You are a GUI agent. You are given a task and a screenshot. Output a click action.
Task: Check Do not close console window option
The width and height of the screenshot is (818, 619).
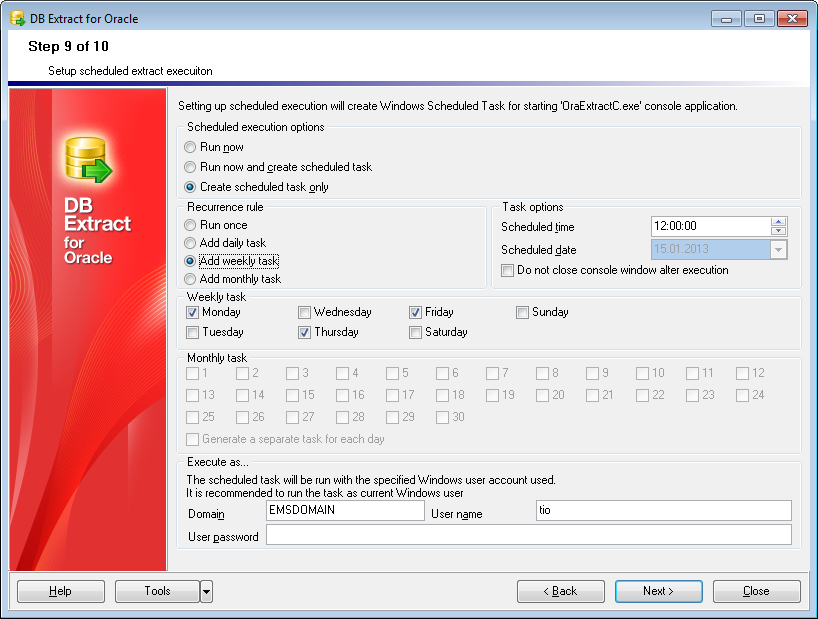(x=507, y=270)
